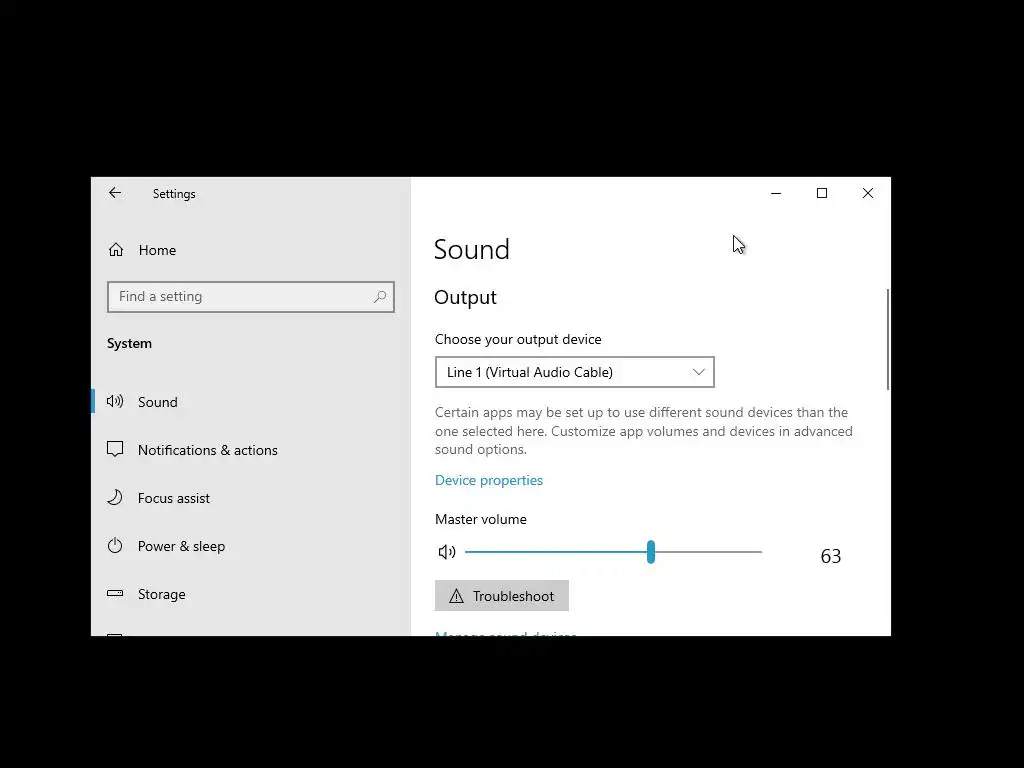Open the output device dropdown
Image resolution: width=1024 pixels, height=768 pixels.
point(575,372)
